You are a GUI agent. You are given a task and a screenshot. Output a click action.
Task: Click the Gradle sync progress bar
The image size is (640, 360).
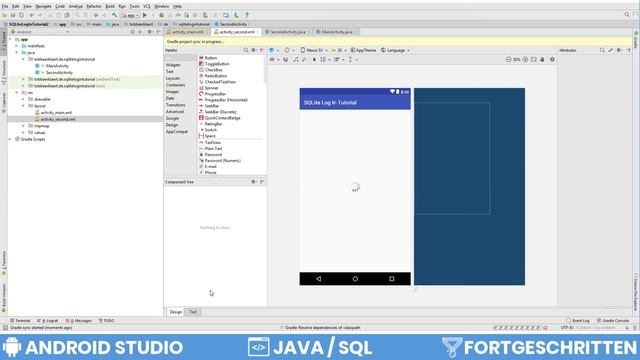pyautogui.click(x=517, y=328)
